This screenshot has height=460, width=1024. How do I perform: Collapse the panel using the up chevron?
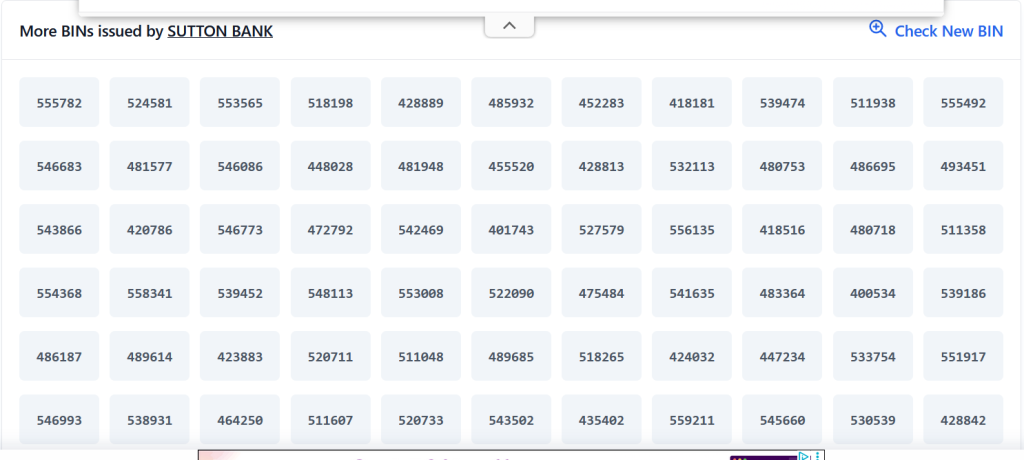click(509, 26)
